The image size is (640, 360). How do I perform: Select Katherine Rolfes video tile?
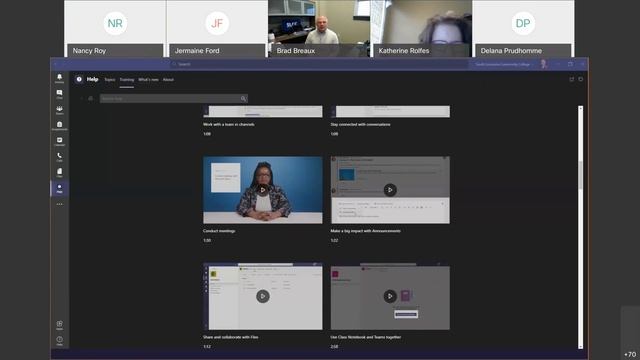click(421, 29)
